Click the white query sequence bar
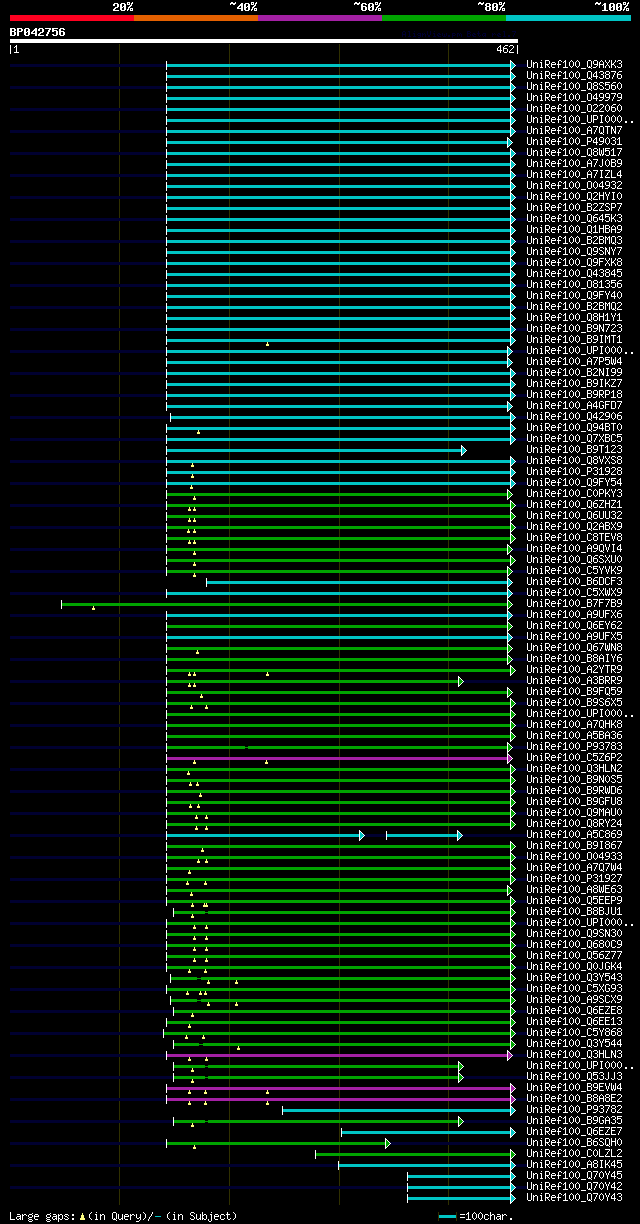The height and width of the screenshot is (1224, 640). [x=264, y=41]
